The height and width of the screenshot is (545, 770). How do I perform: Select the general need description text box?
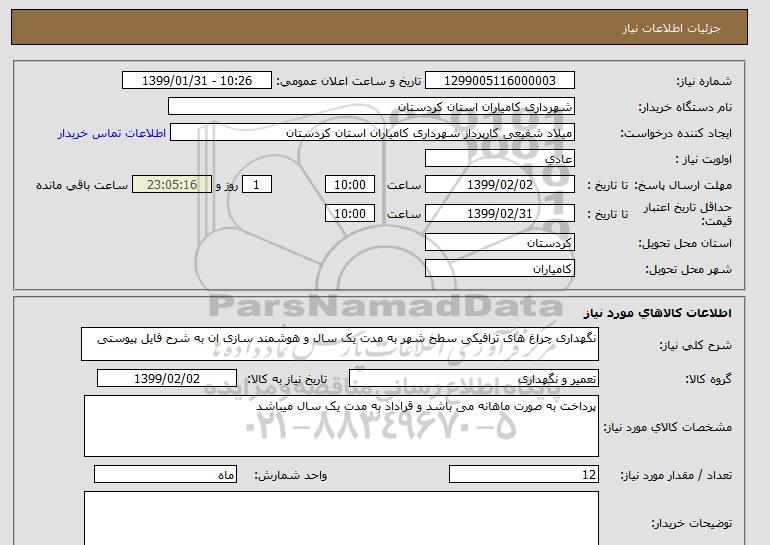[x=340, y=344]
